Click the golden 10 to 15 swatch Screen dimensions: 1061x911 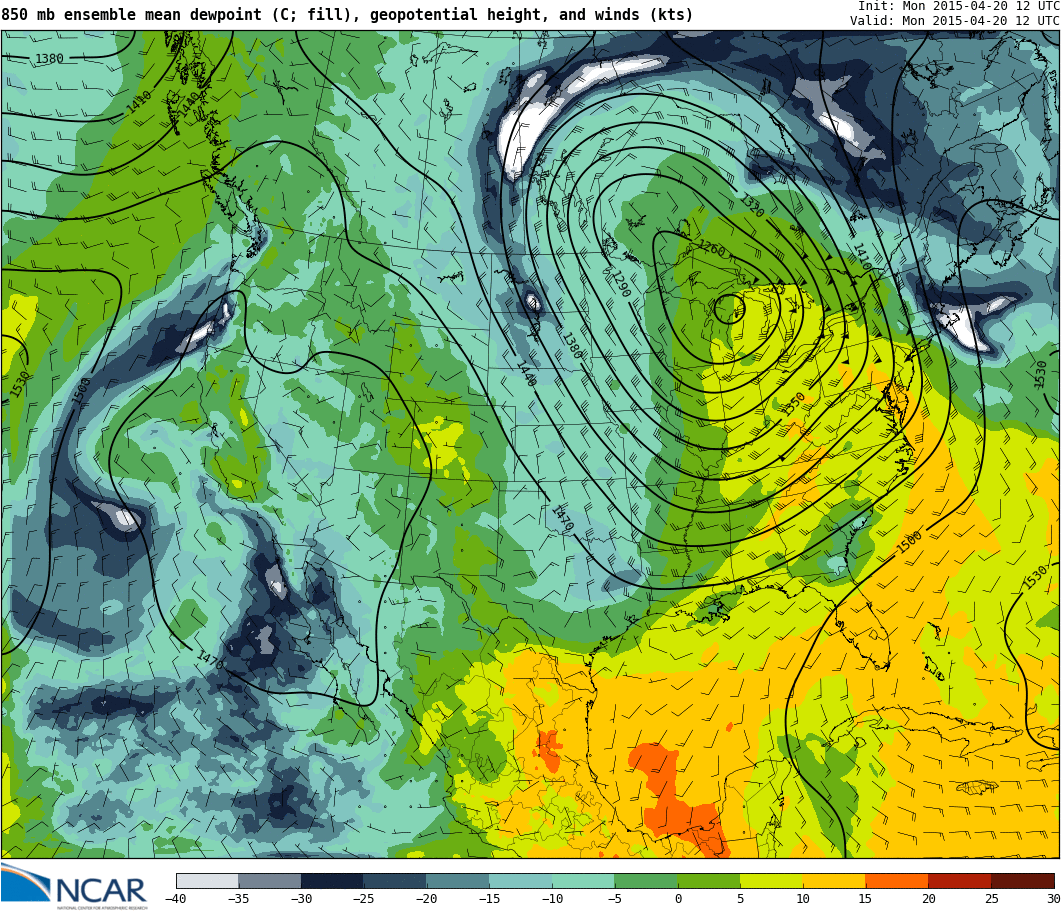[x=834, y=881]
